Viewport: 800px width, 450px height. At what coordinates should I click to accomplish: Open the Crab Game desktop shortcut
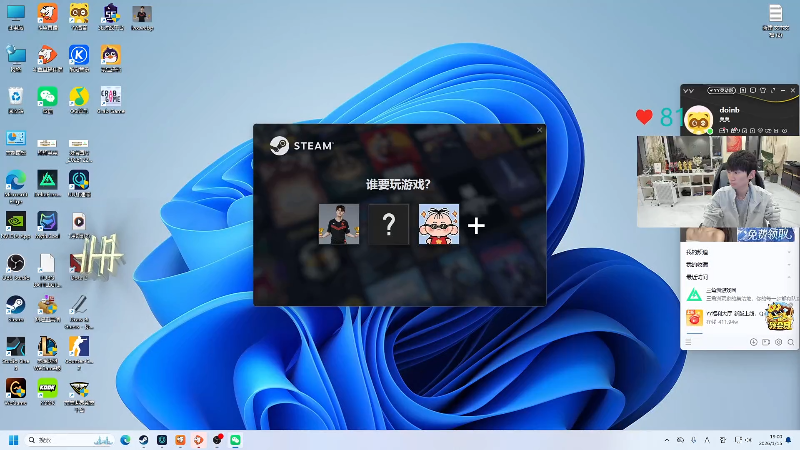click(111, 99)
